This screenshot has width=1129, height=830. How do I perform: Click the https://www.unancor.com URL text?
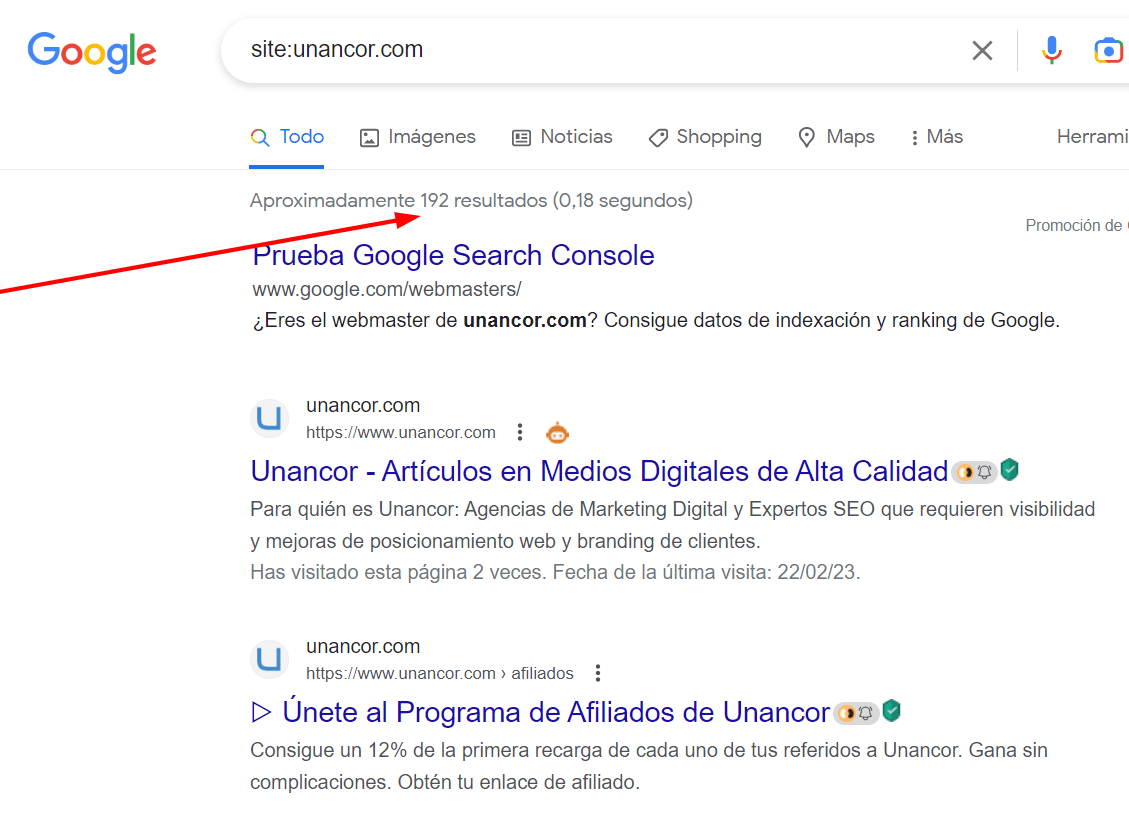pos(400,433)
